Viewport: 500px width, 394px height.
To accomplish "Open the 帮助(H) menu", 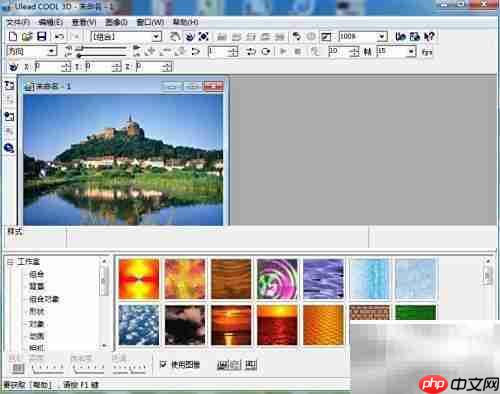I will [185, 22].
